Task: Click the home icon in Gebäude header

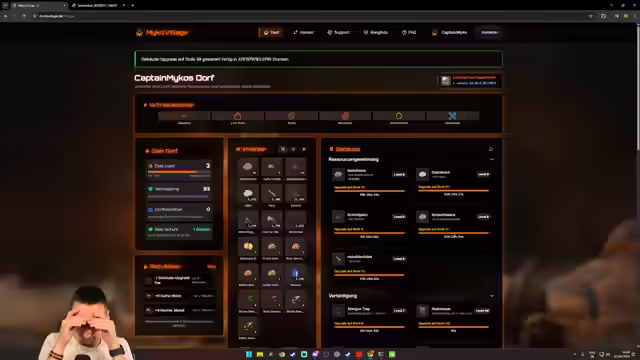Action: point(491,149)
